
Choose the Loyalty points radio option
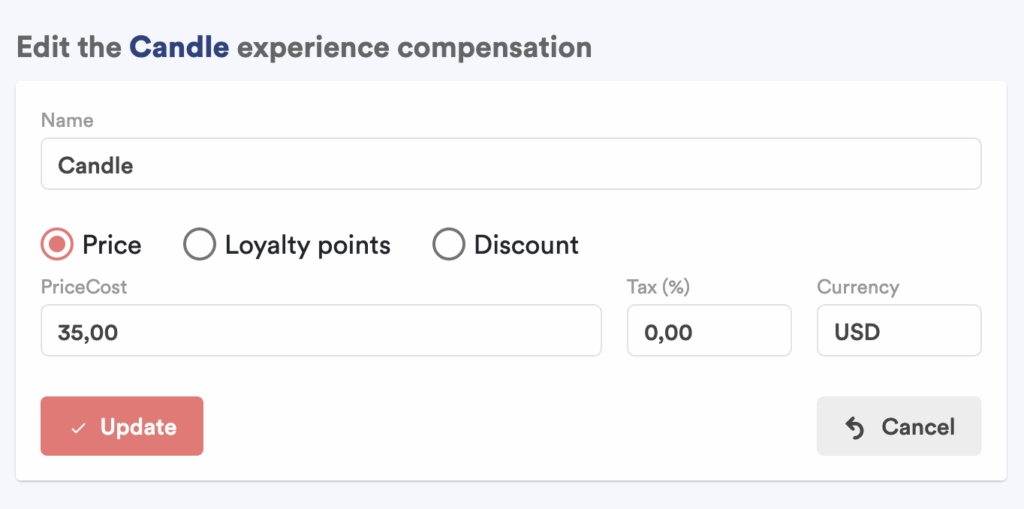tap(200, 245)
